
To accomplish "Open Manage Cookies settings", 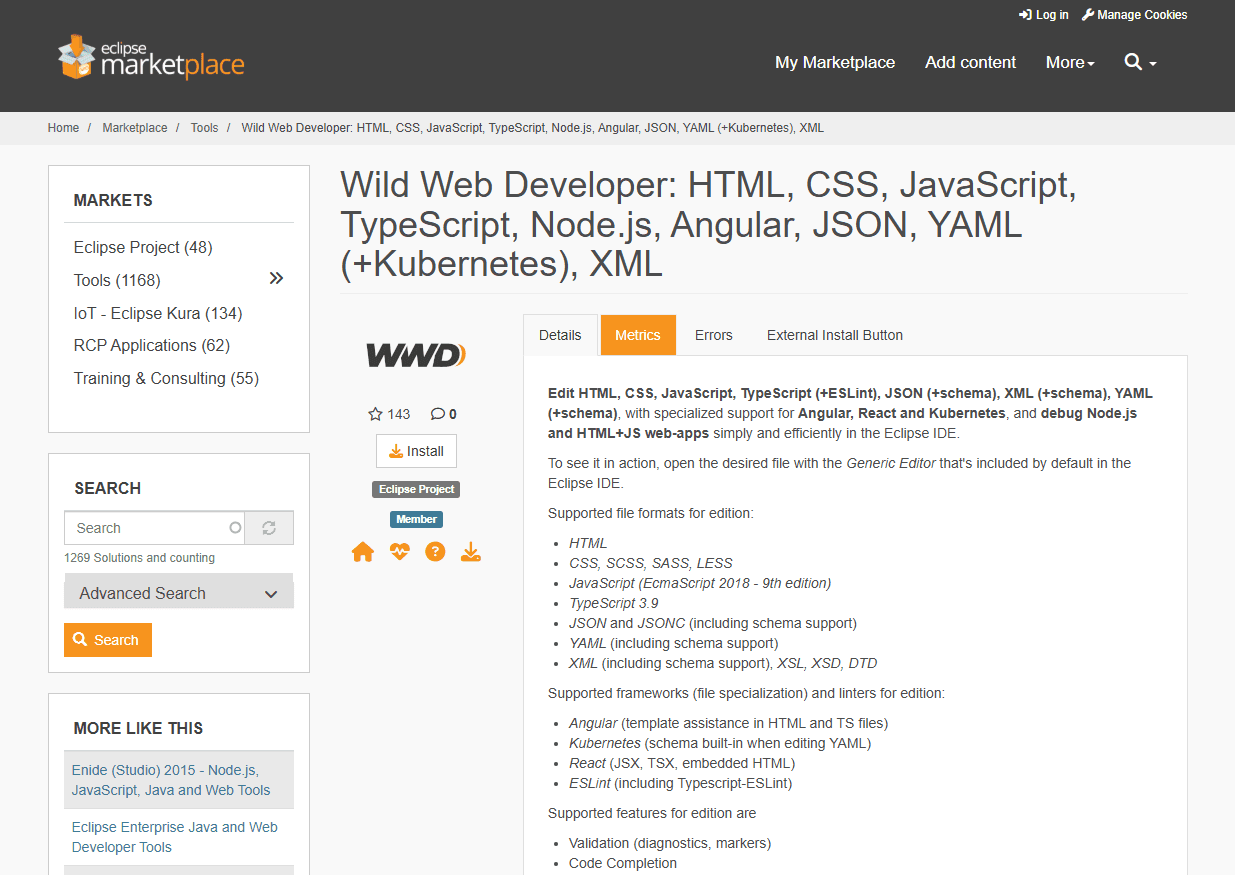I will 1134,14.
